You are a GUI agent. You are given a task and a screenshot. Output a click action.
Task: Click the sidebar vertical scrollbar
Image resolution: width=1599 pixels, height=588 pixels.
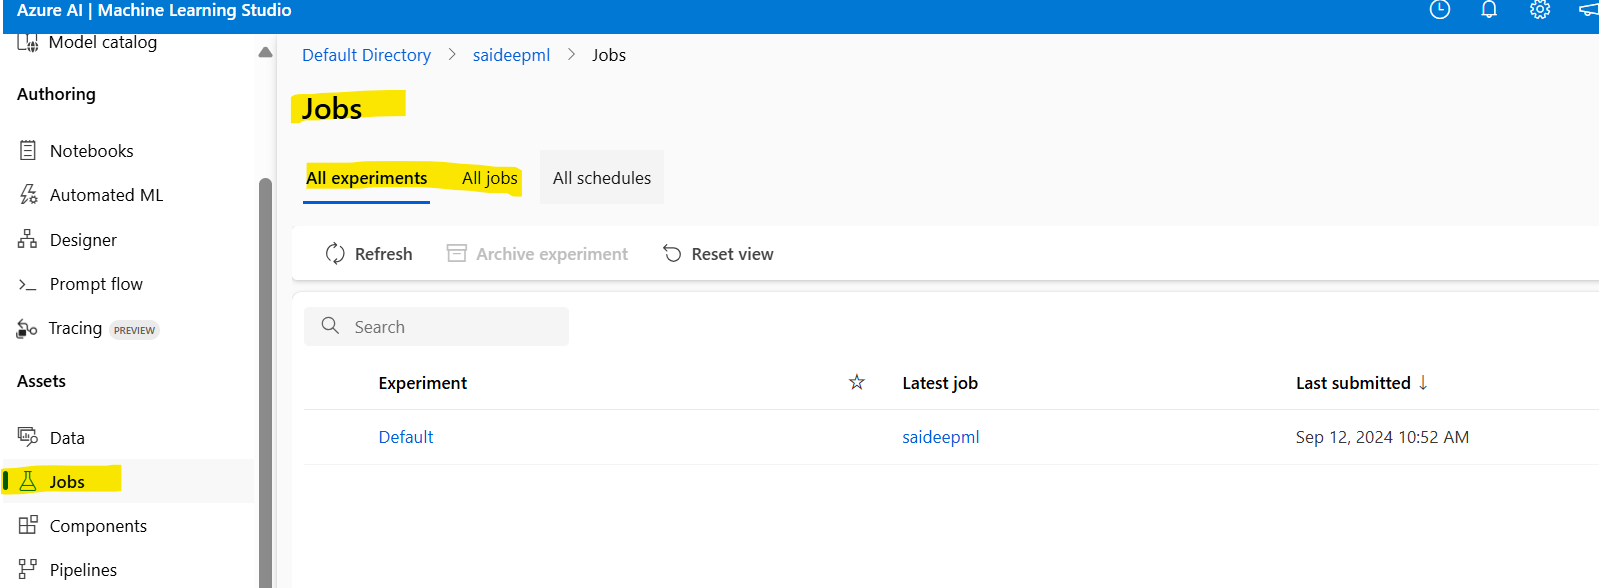(265, 382)
